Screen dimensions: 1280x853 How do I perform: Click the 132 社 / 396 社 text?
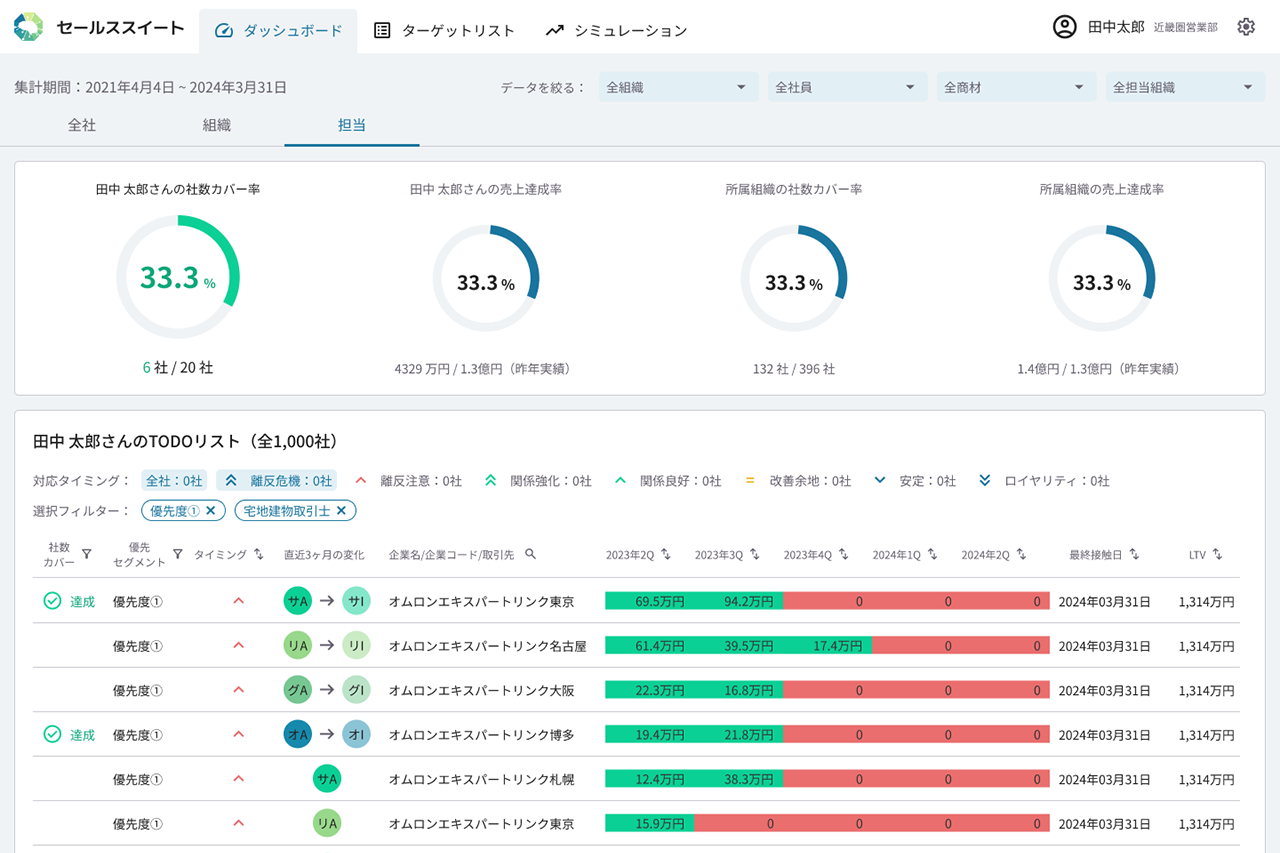tap(794, 369)
